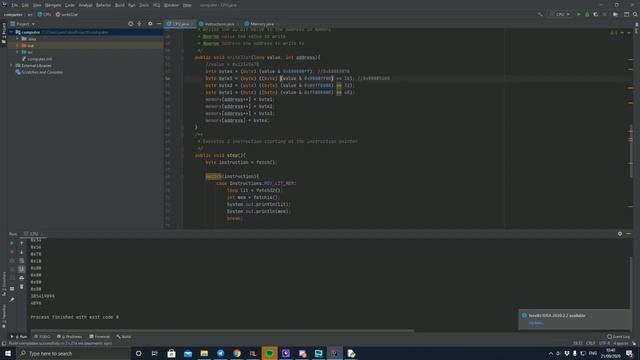Expand the src folder arrow

click(x=17, y=52)
